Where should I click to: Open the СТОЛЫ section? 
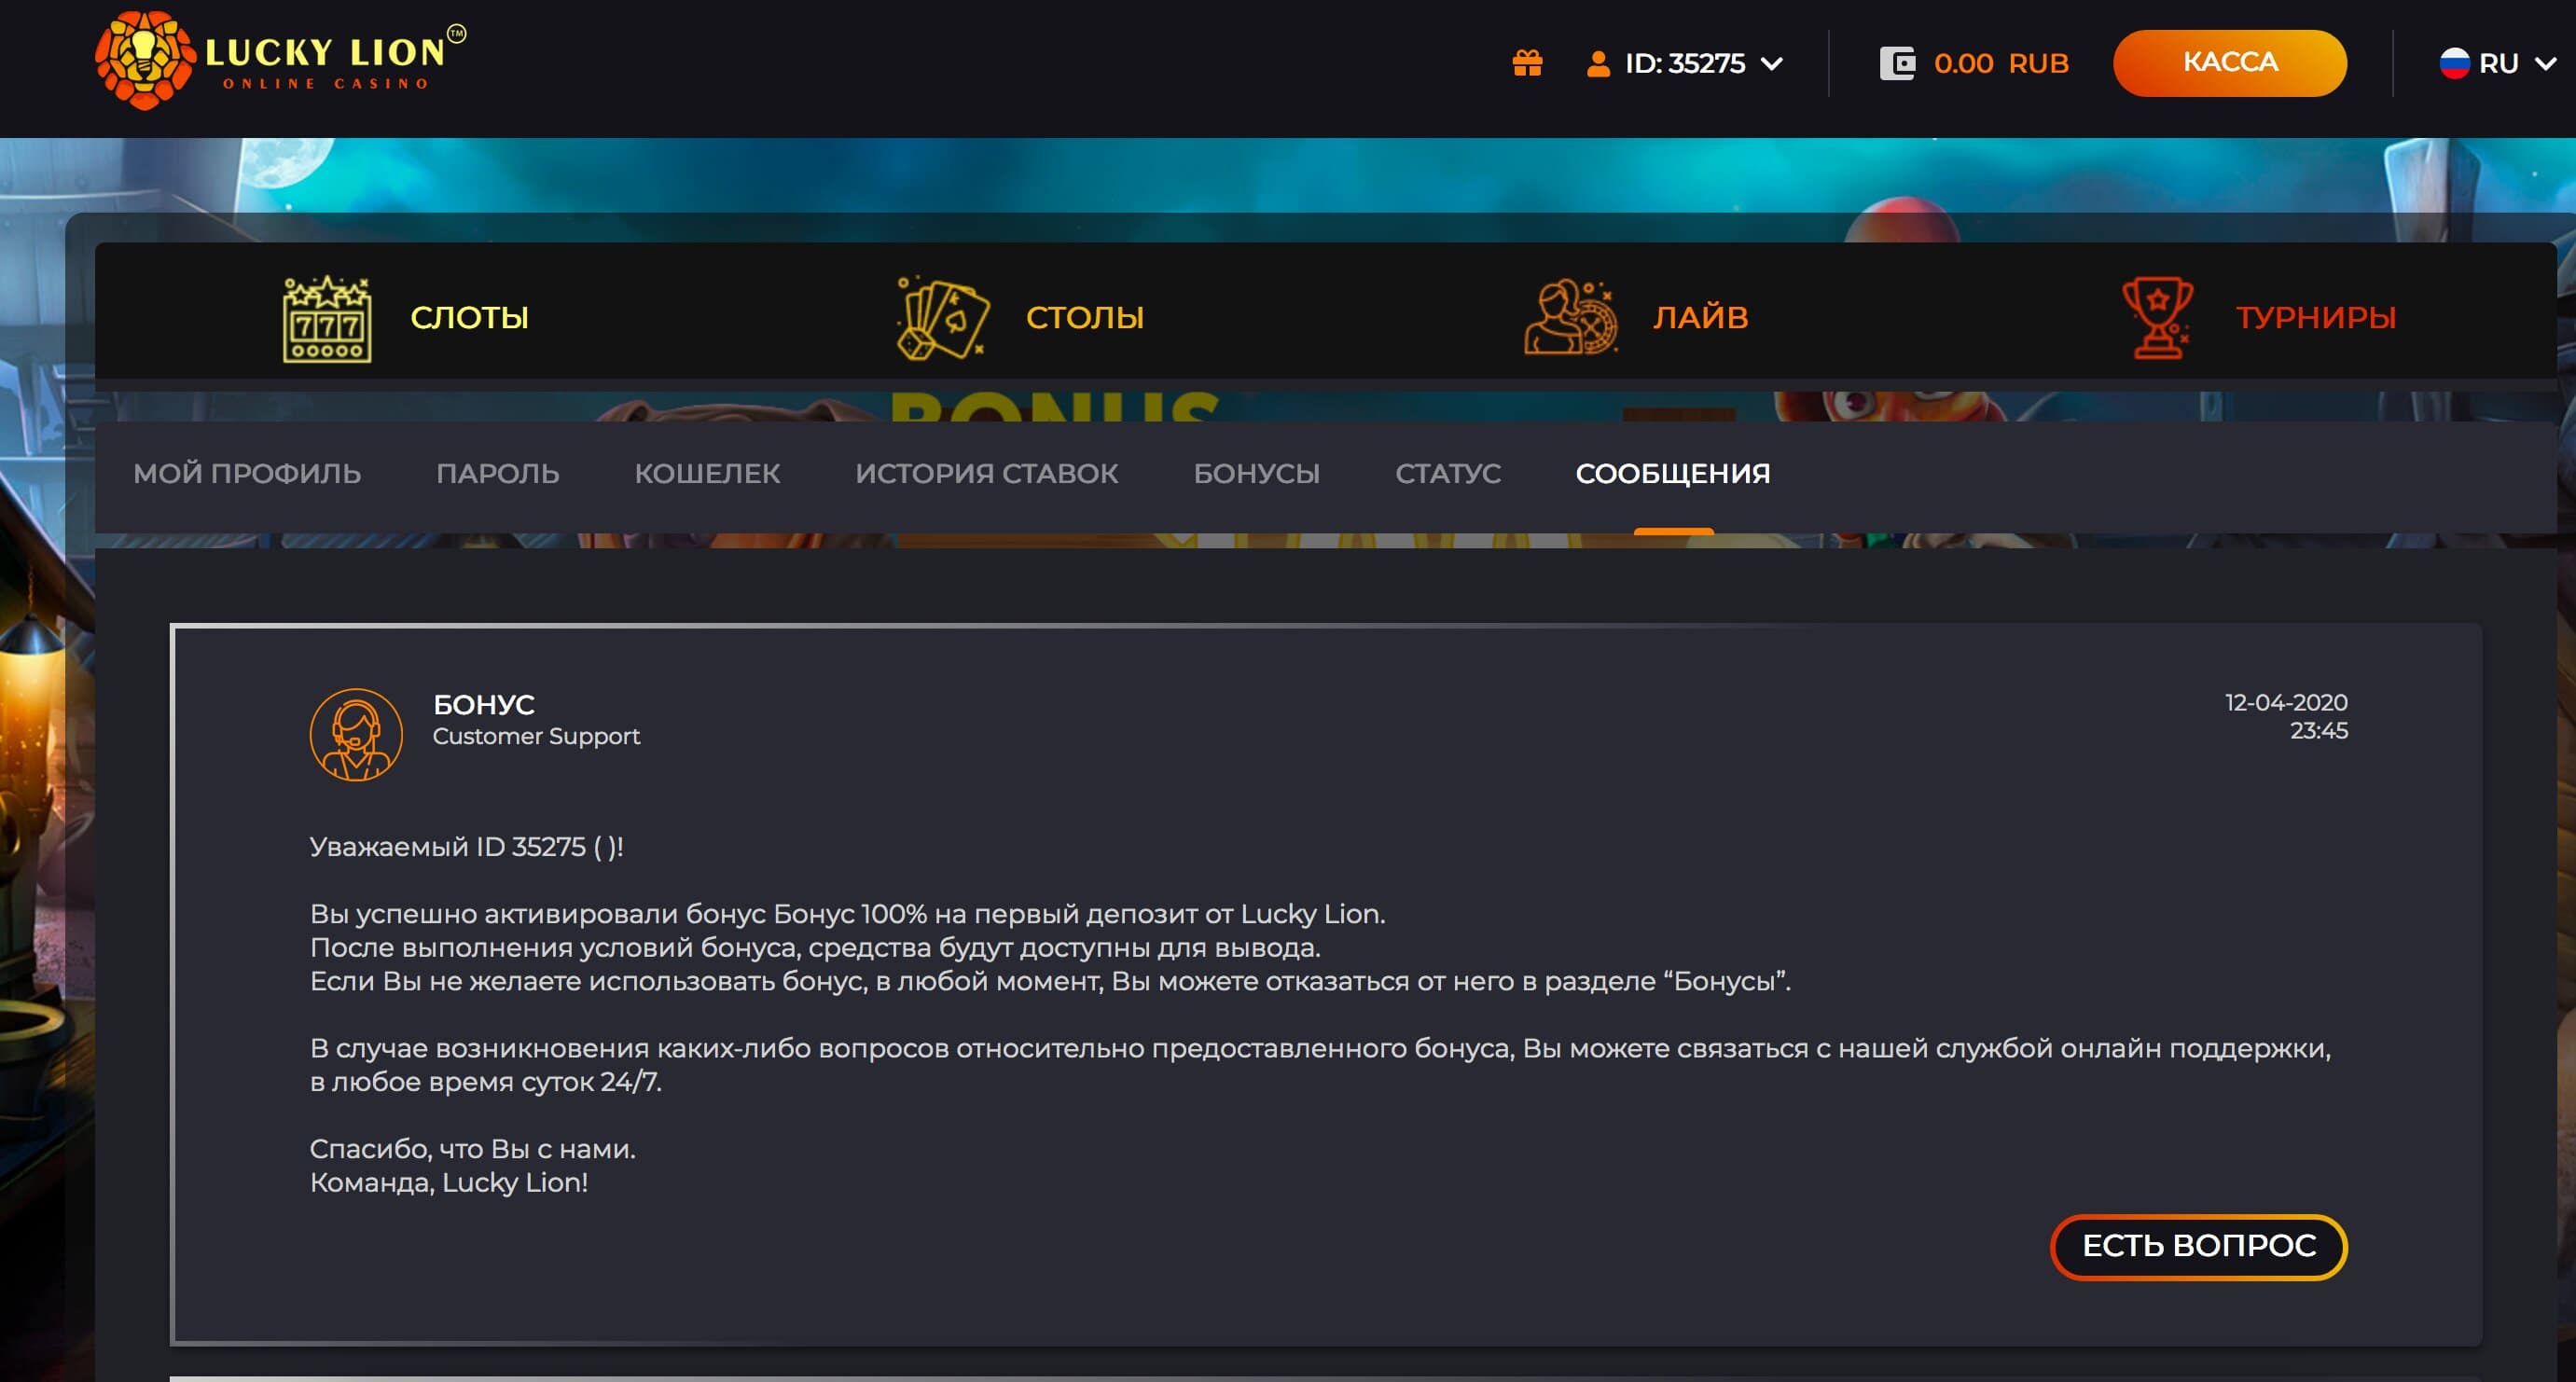[1084, 318]
